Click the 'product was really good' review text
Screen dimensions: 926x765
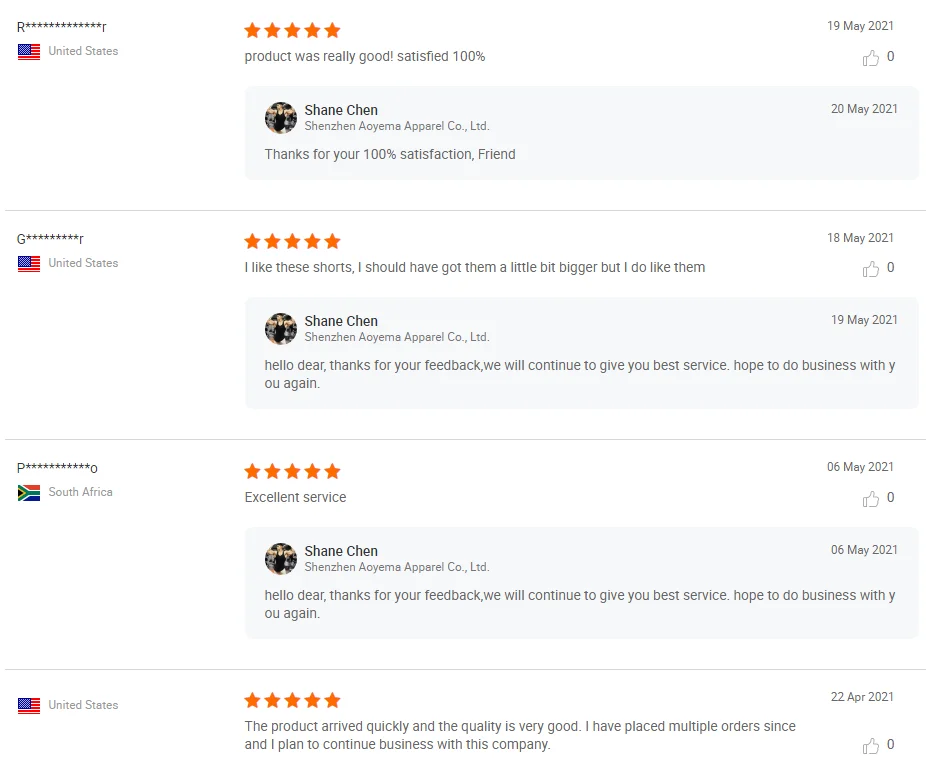pyautogui.click(x=365, y=57)
